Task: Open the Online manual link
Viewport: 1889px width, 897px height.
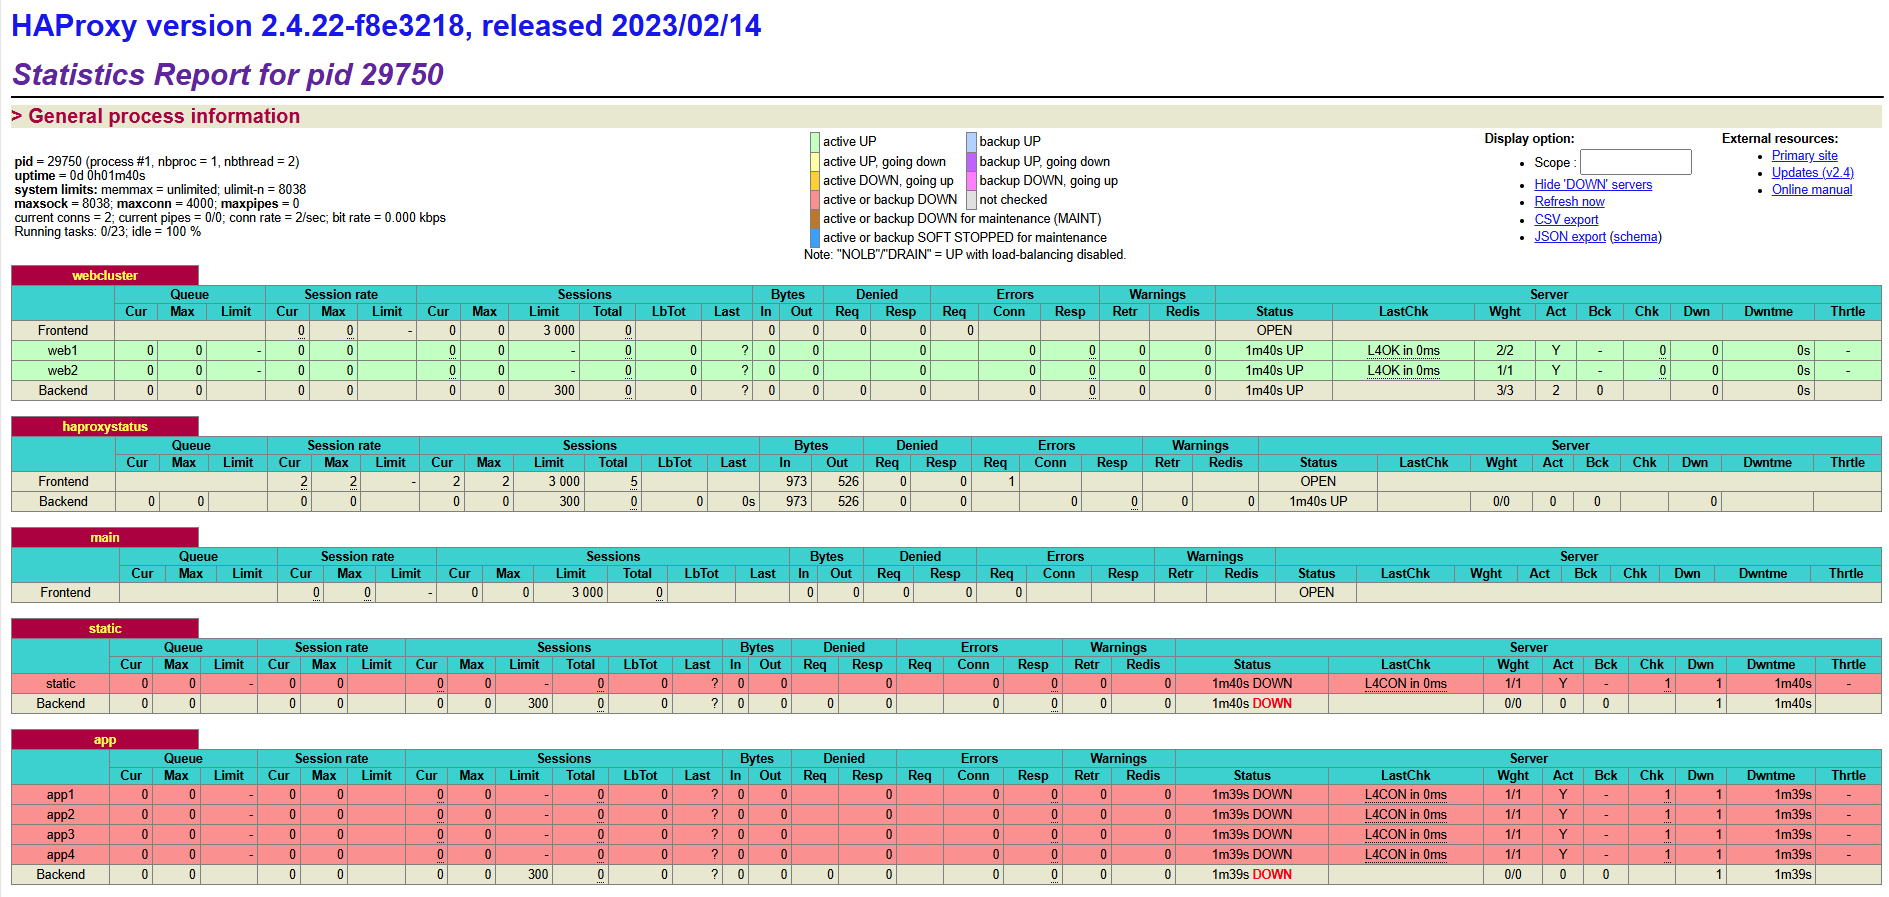Action: pyautogui.click(x=1812, y=189)
